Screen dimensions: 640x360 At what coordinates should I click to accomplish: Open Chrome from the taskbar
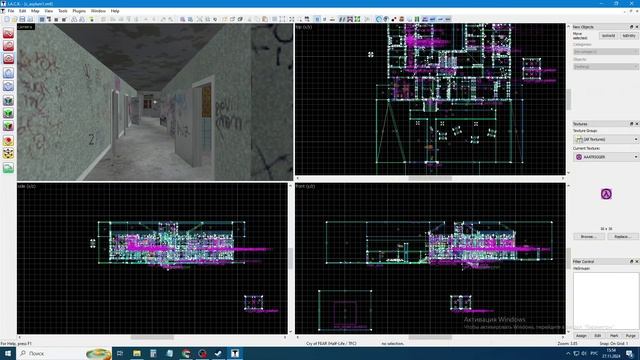(x=186, y=353)
